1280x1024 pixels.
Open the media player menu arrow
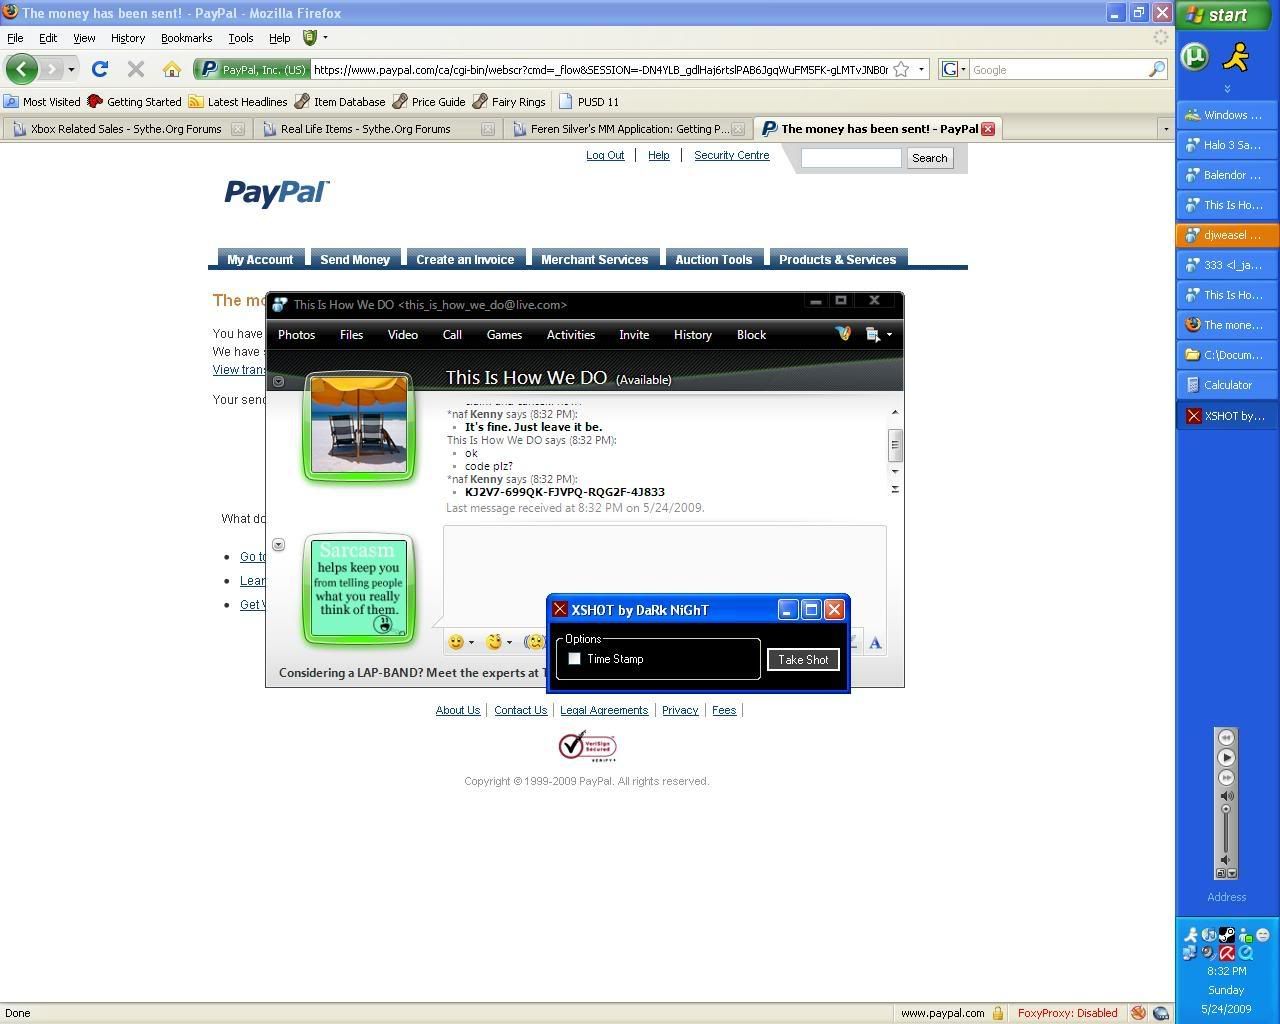[1232, 873]
